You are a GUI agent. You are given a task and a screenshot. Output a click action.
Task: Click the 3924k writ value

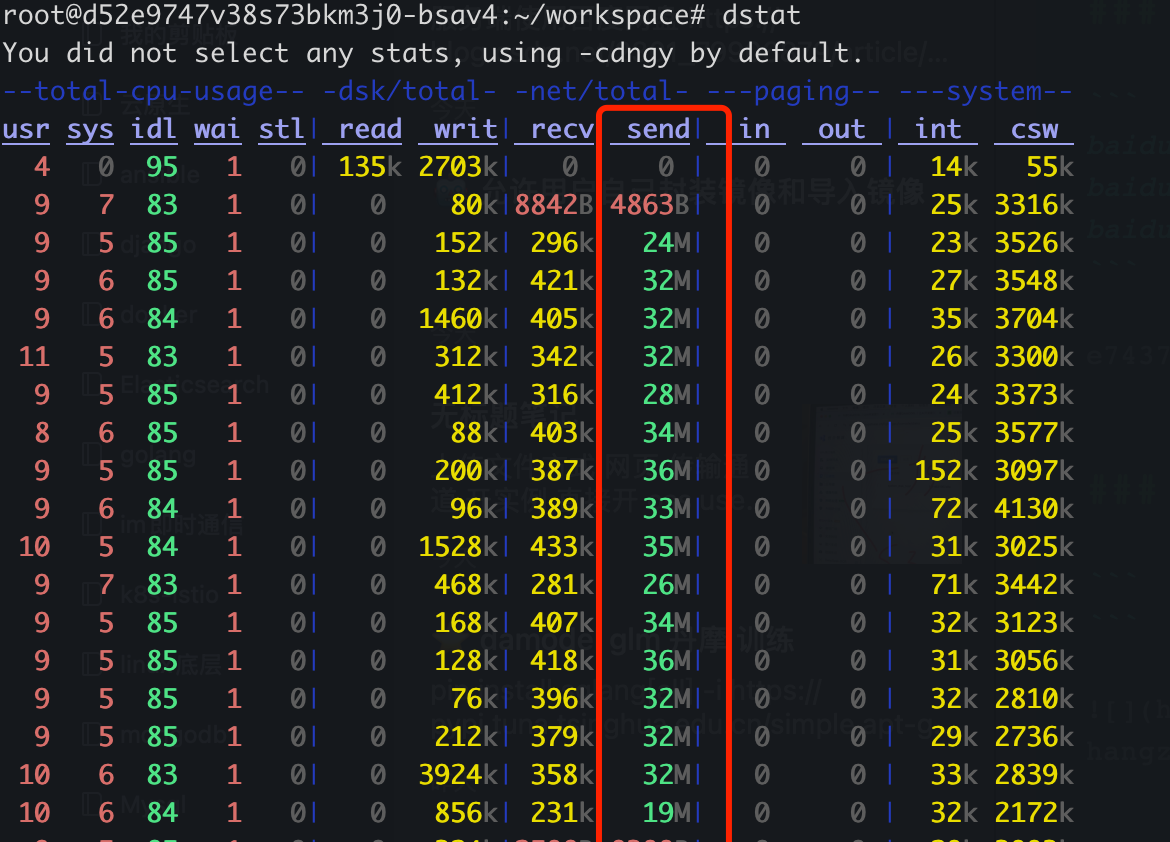458,775
